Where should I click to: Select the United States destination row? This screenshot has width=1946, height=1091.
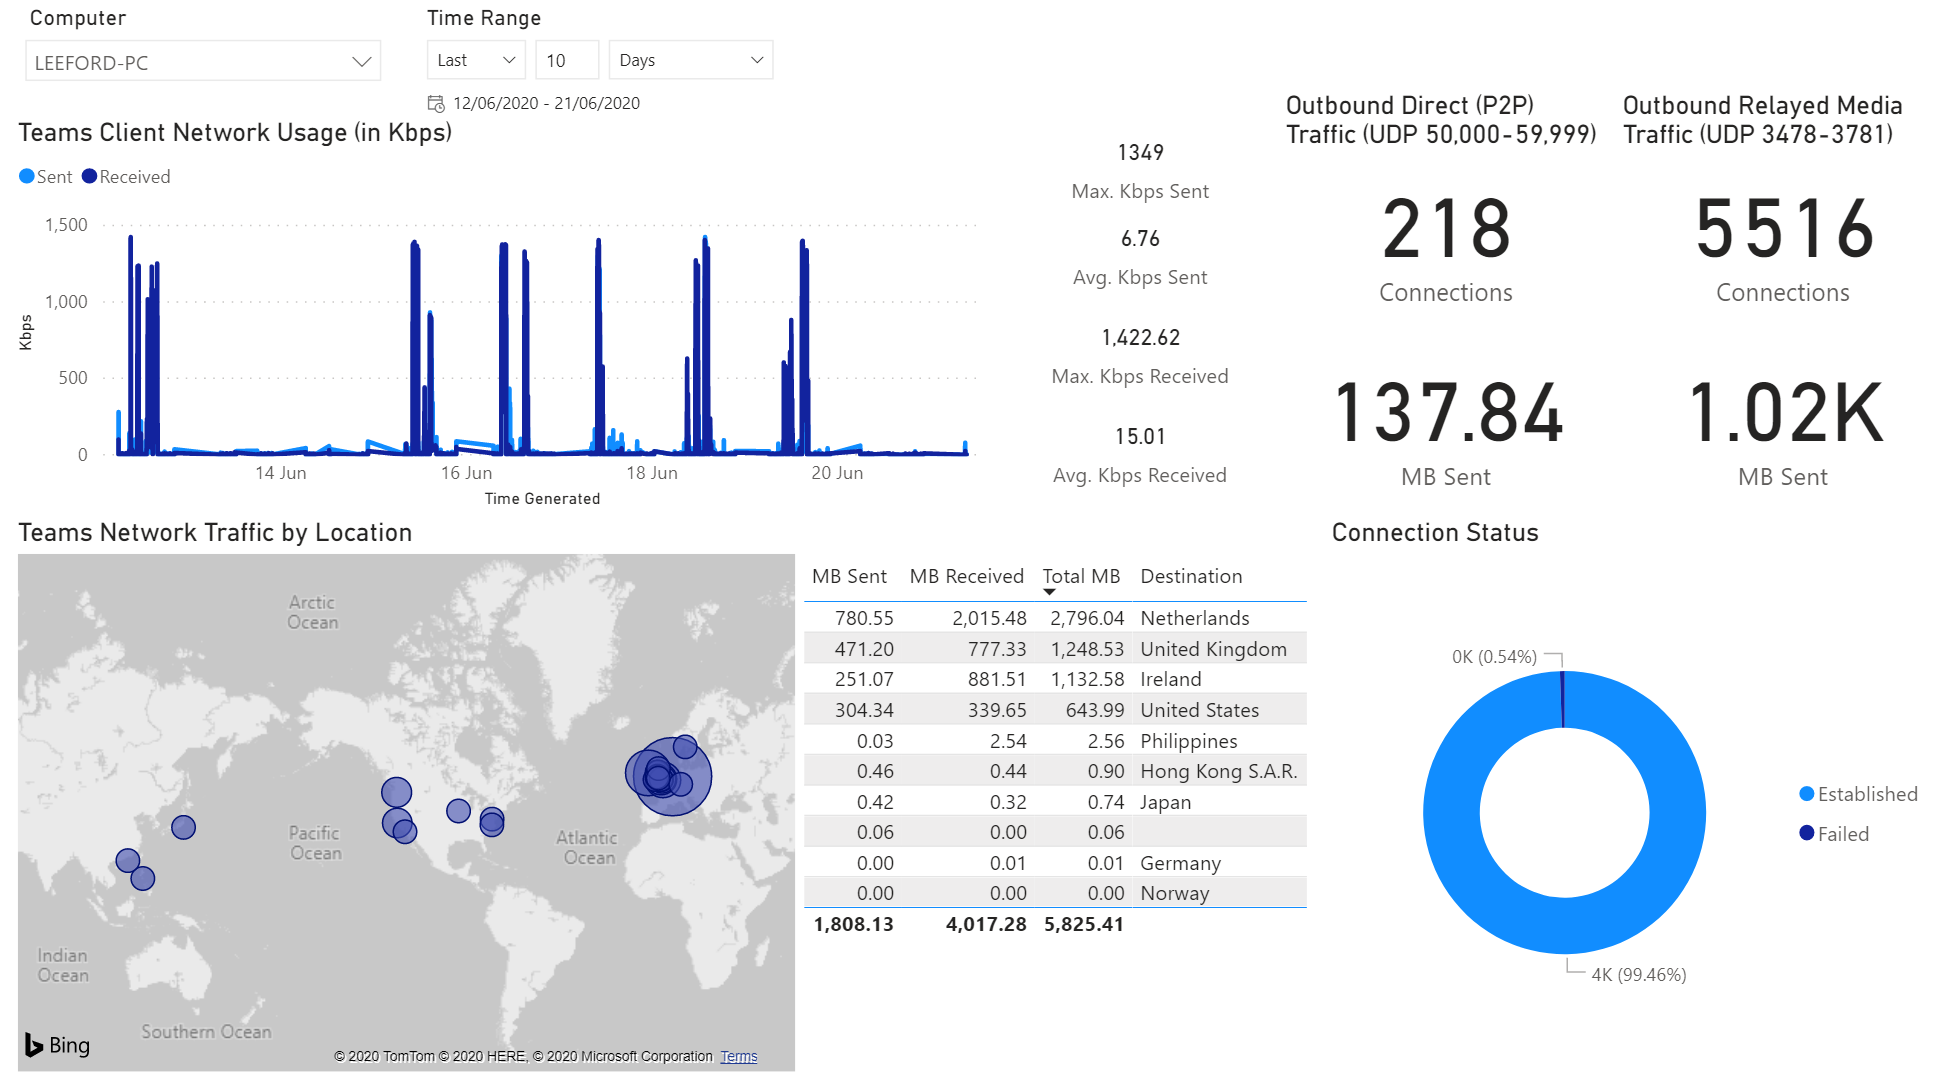pyautogui.click(x=1055, y=710)
